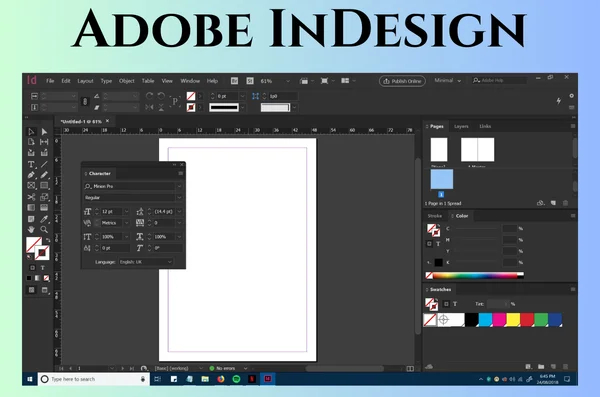The width and height of the screenshot is (600, 397).
Task: Click the Adobe Stock (St) icon
Action: [x=250, y=81]
